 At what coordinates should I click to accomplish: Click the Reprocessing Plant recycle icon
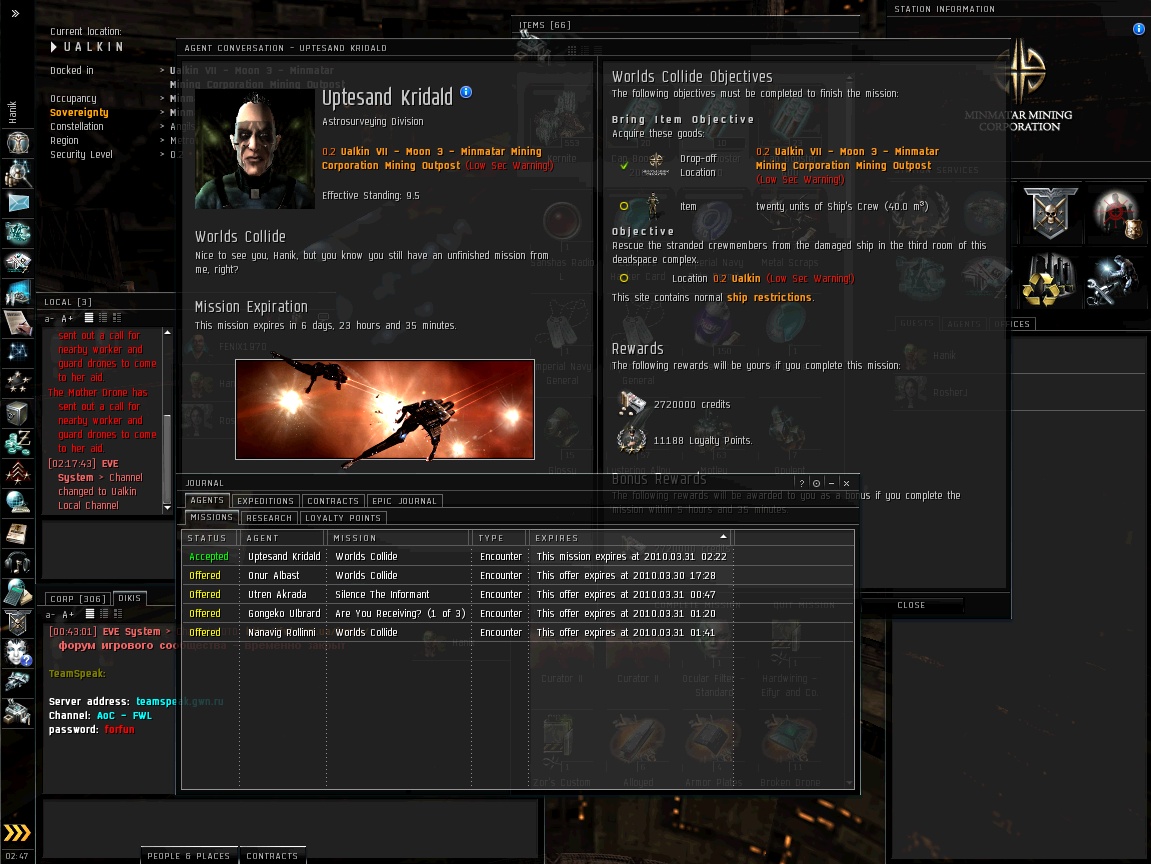[1049, 281]
